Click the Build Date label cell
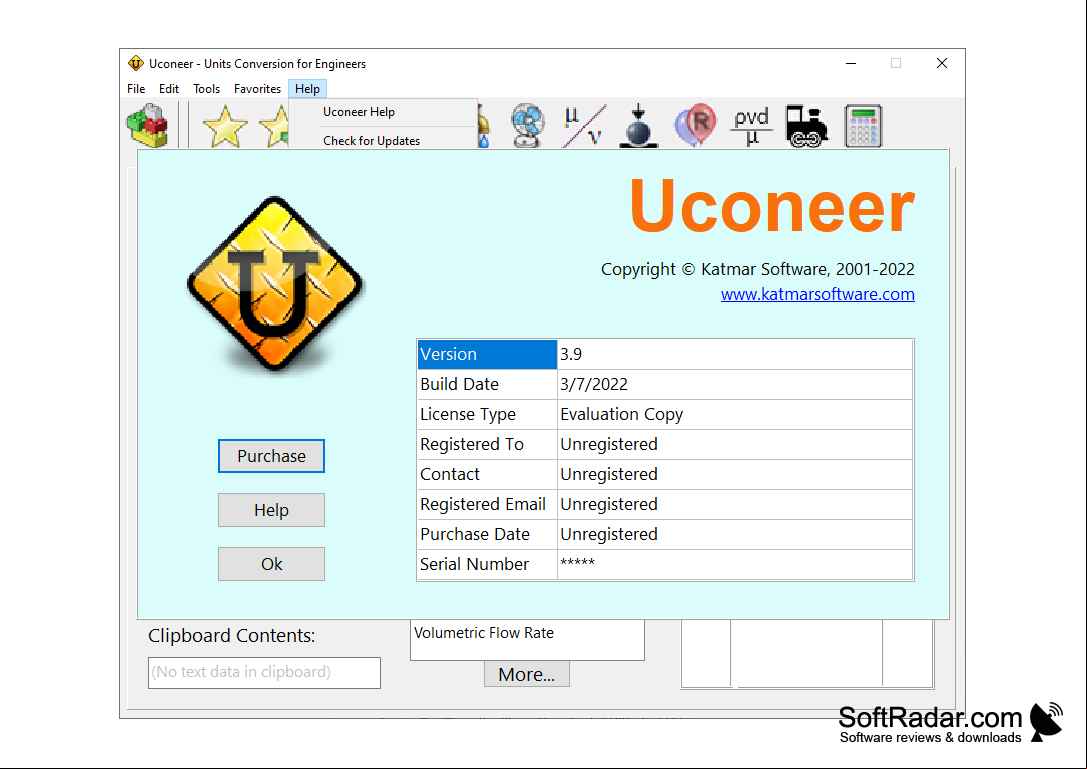Image resolution: width=1087 pixels, height=769 pixels. click(x=487, y=384)
